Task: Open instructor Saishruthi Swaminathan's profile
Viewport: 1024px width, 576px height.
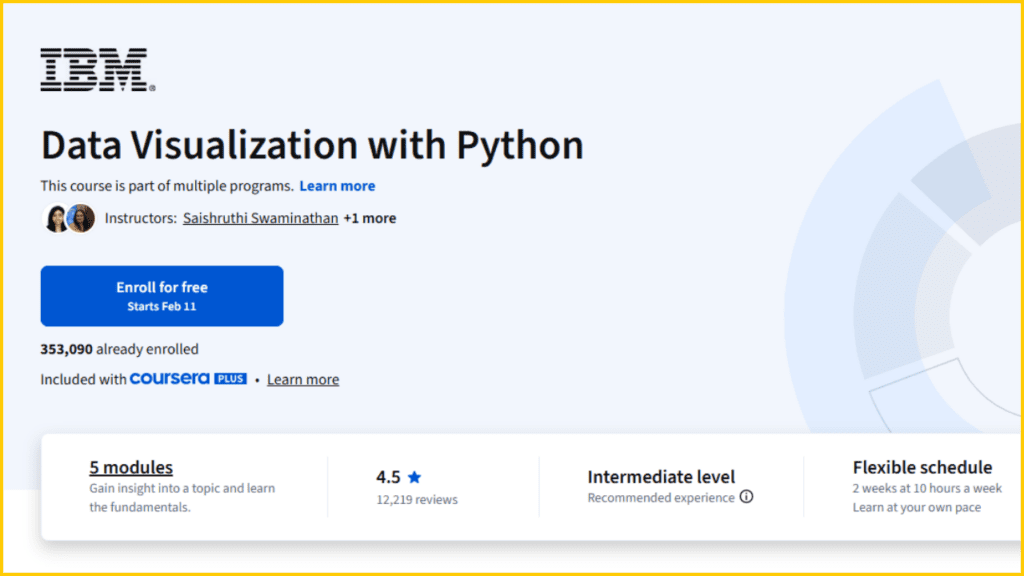Action: point(260,218)
